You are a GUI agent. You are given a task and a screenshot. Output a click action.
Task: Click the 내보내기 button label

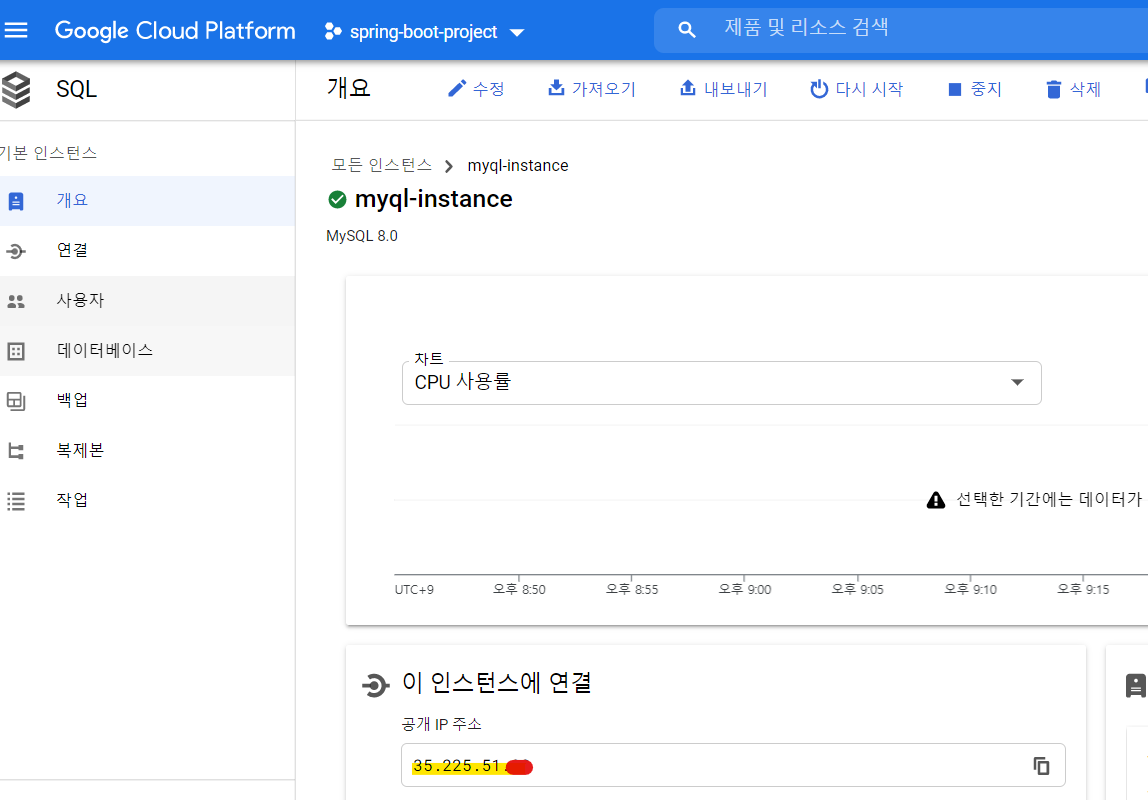pos(736,89)
